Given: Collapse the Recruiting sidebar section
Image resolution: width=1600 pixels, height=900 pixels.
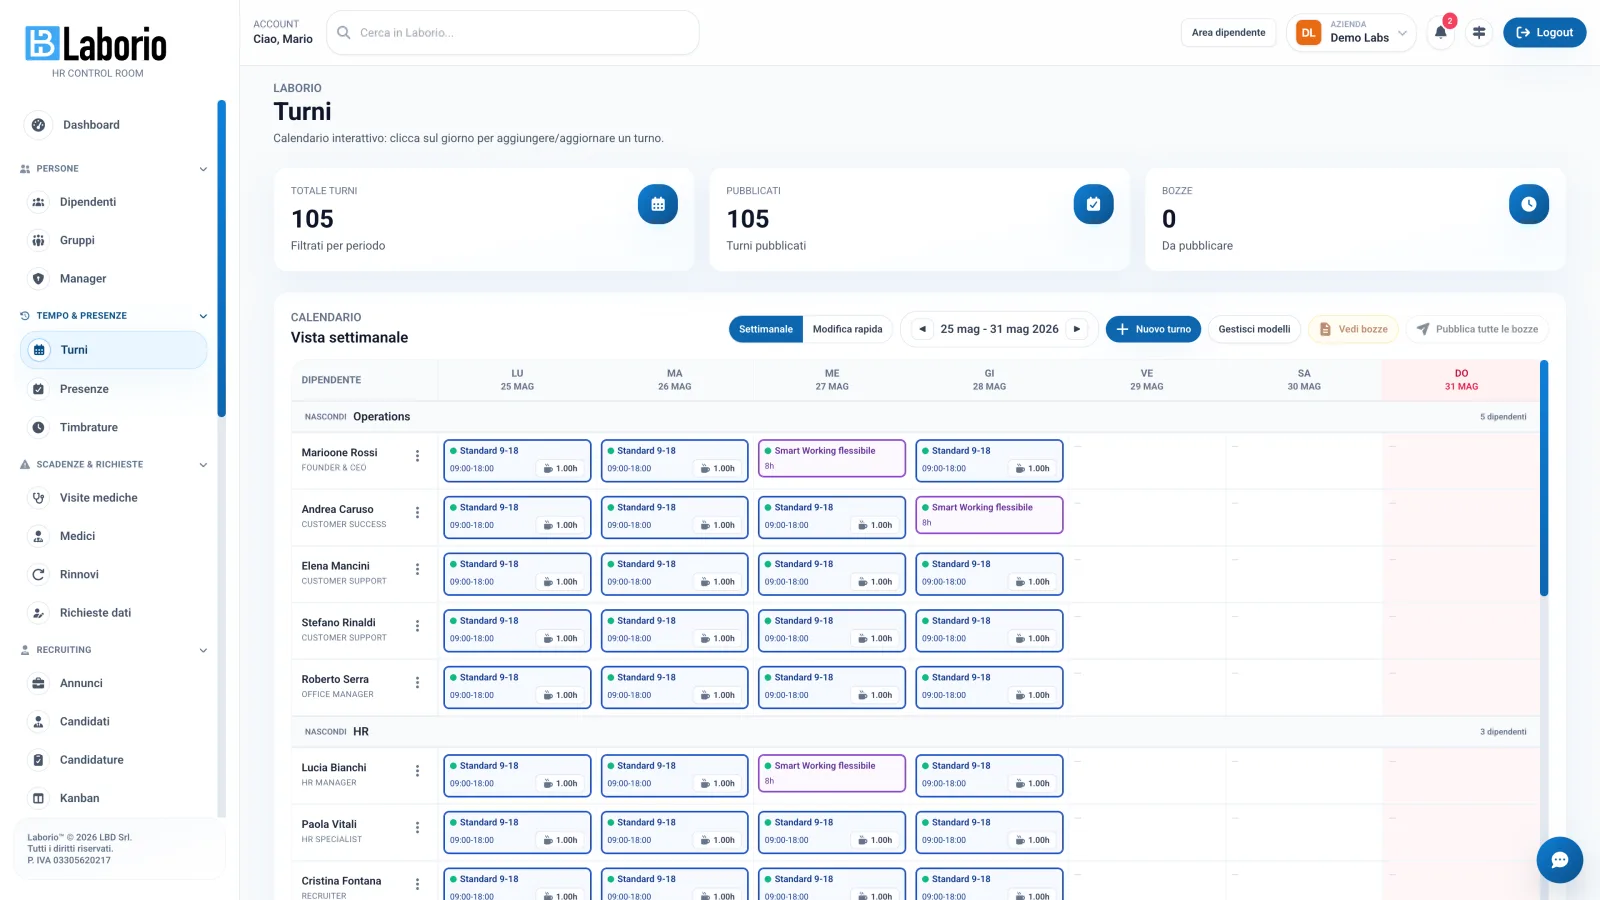Looking at the screenshot, I should [x=114, y=650].
